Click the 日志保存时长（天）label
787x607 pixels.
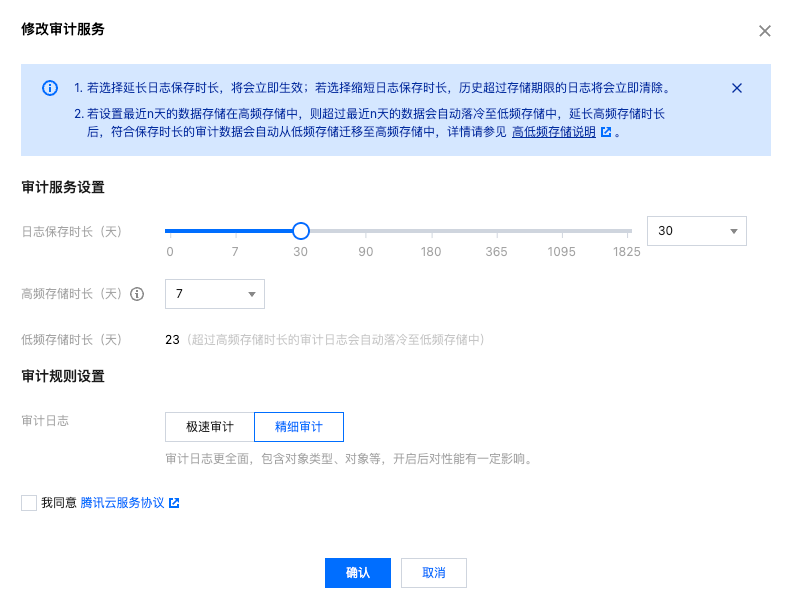point(71,231)
